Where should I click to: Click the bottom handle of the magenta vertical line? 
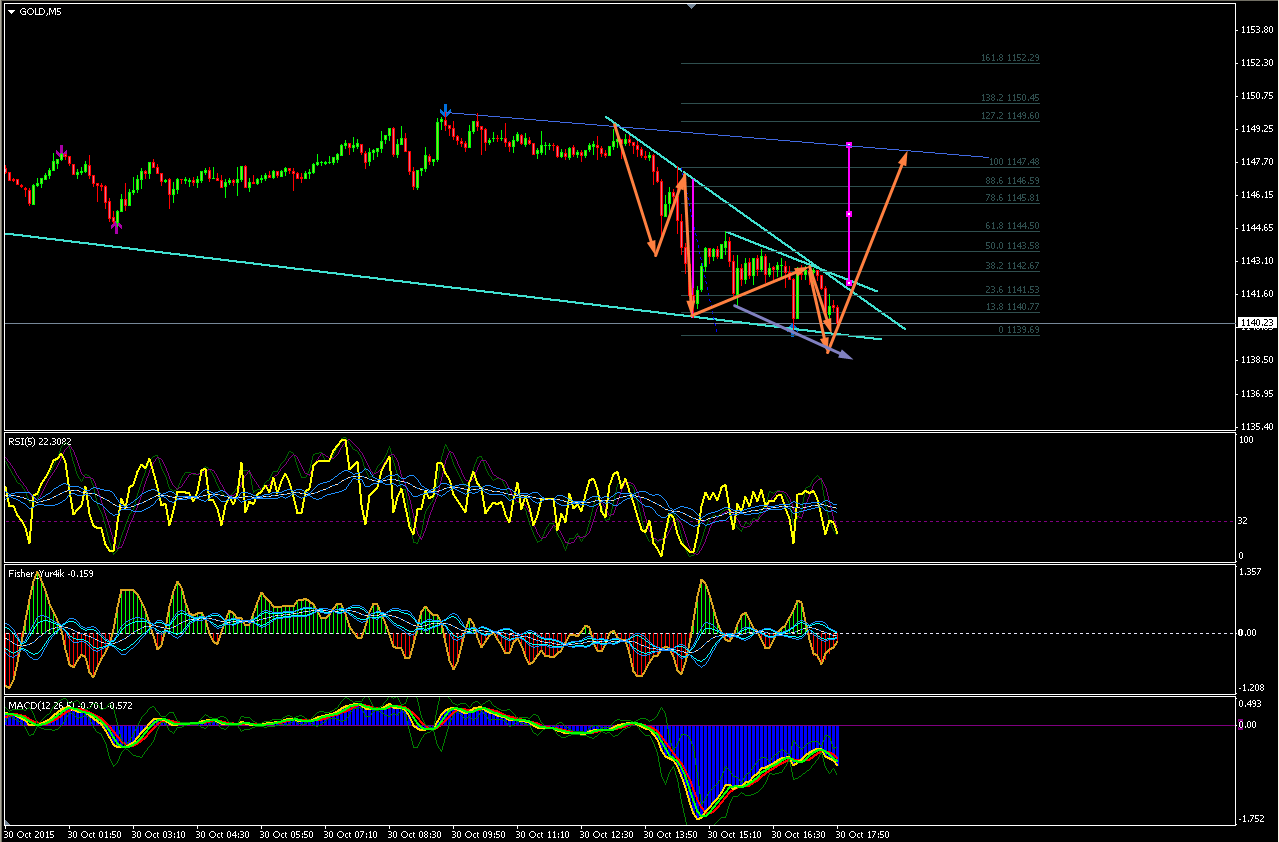pyautogui.click(x=849, y=283)
